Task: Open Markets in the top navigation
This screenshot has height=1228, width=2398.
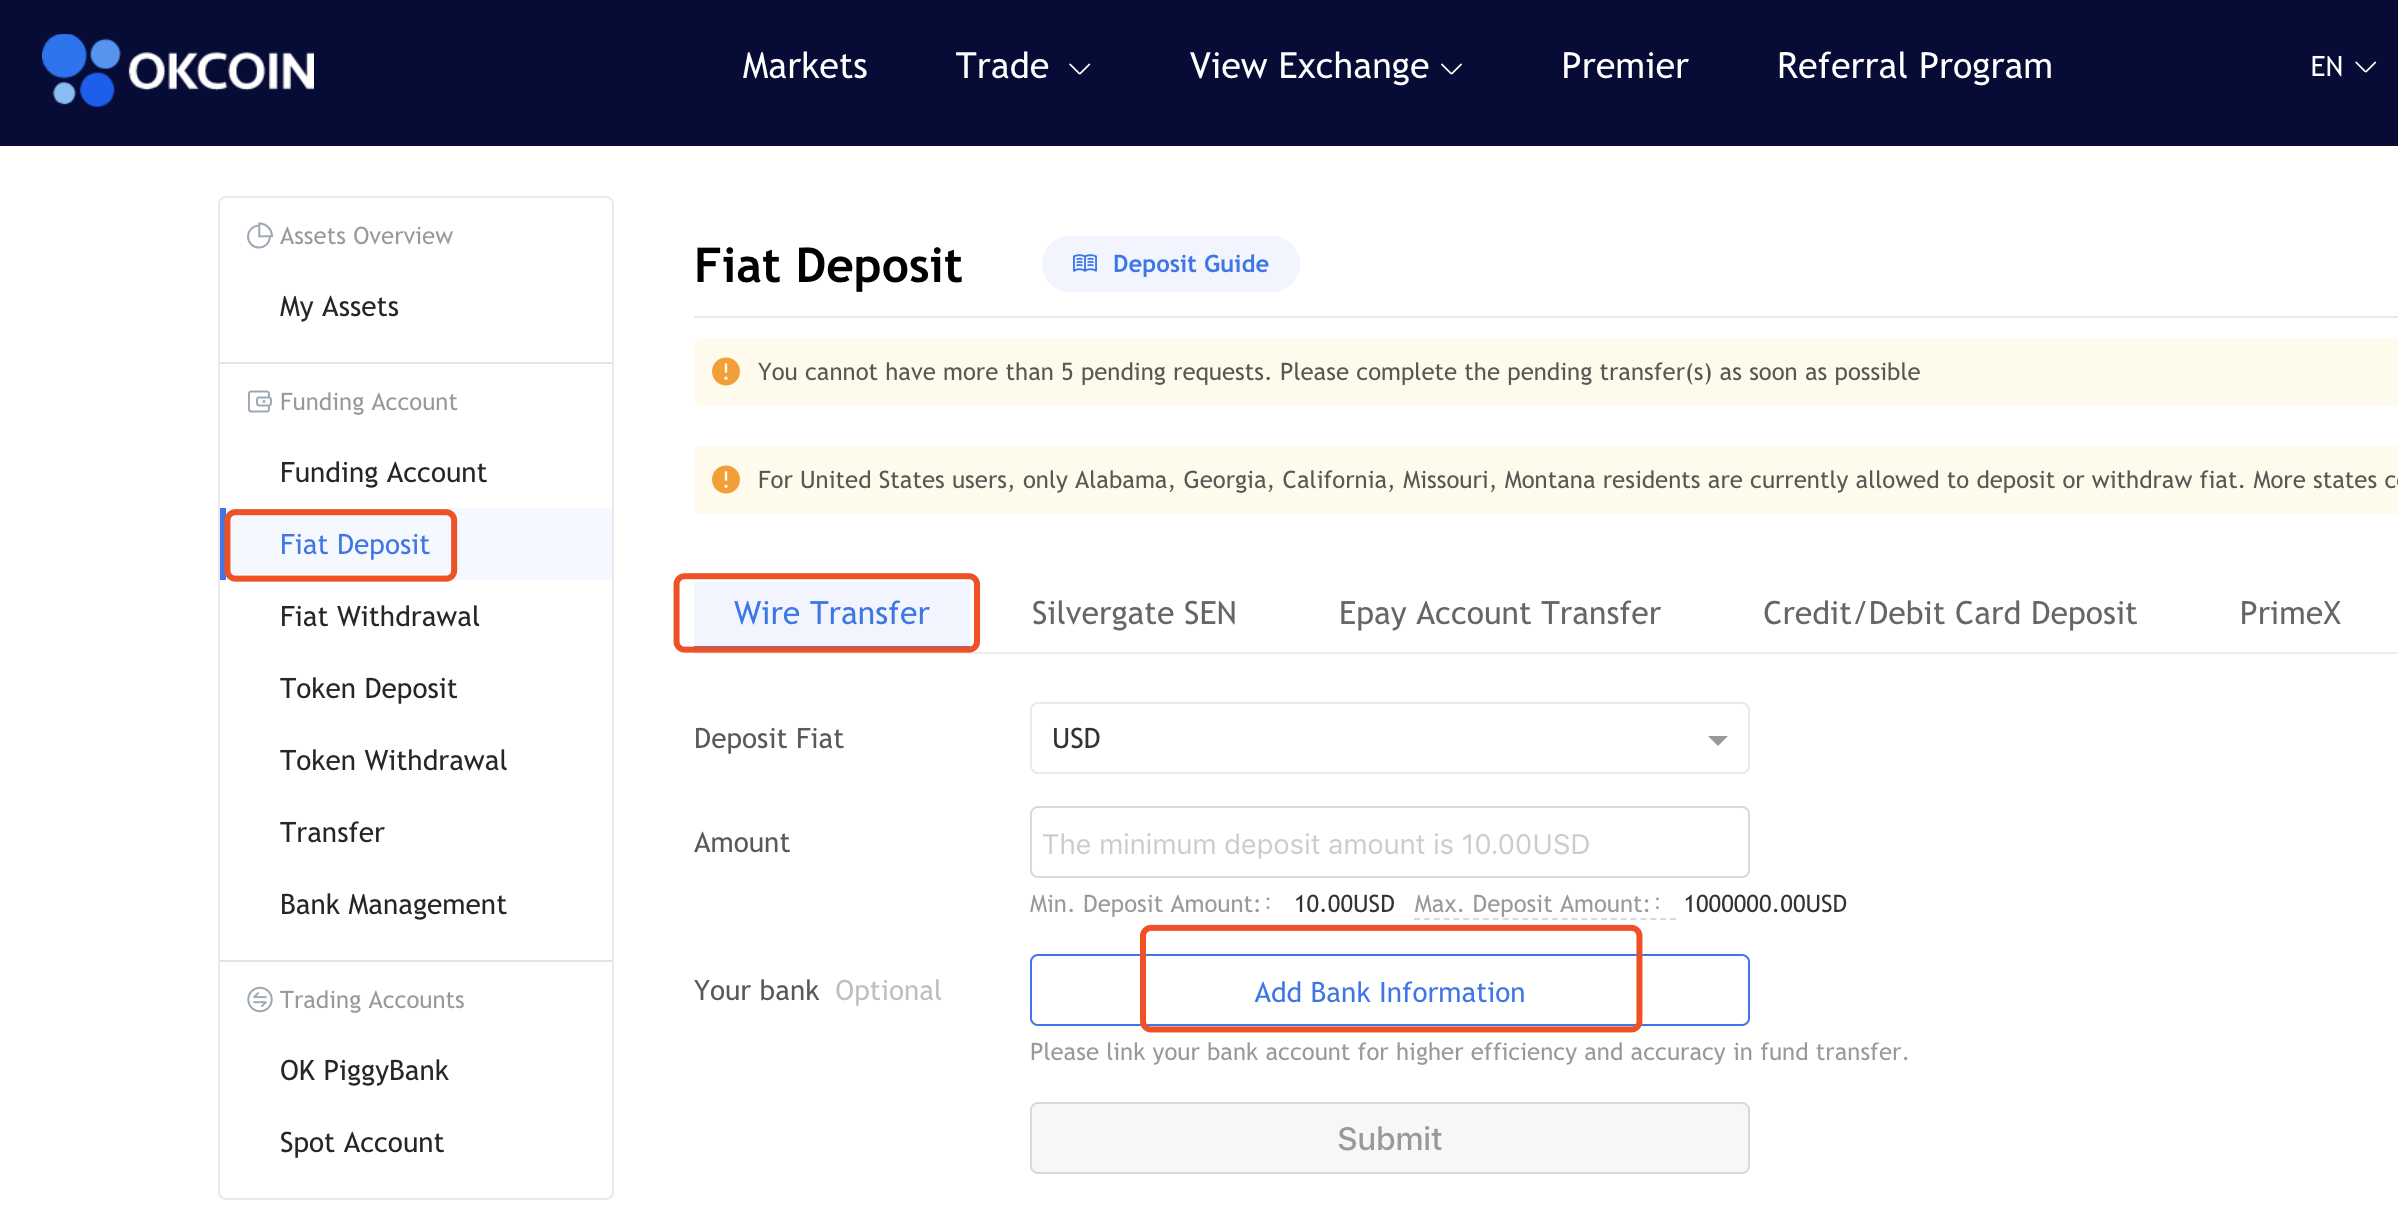Action: (x=804, y=66)
